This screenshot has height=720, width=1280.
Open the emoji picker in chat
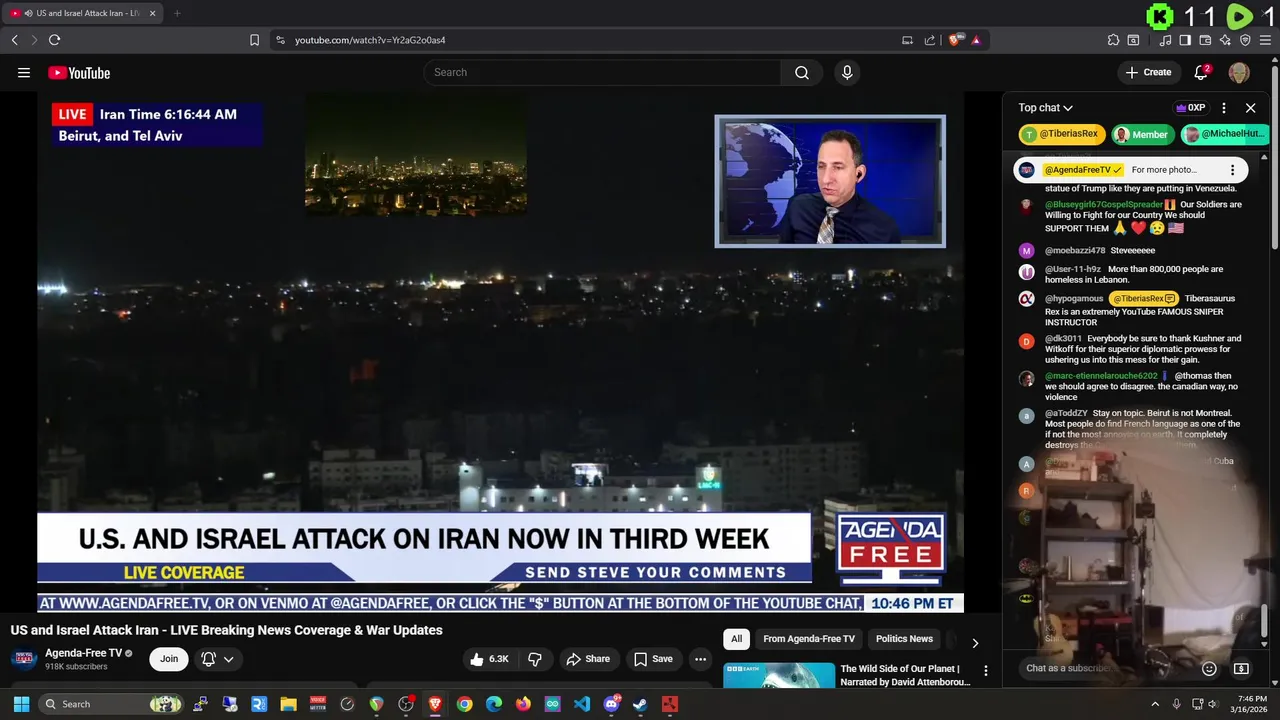(1209, 668)
